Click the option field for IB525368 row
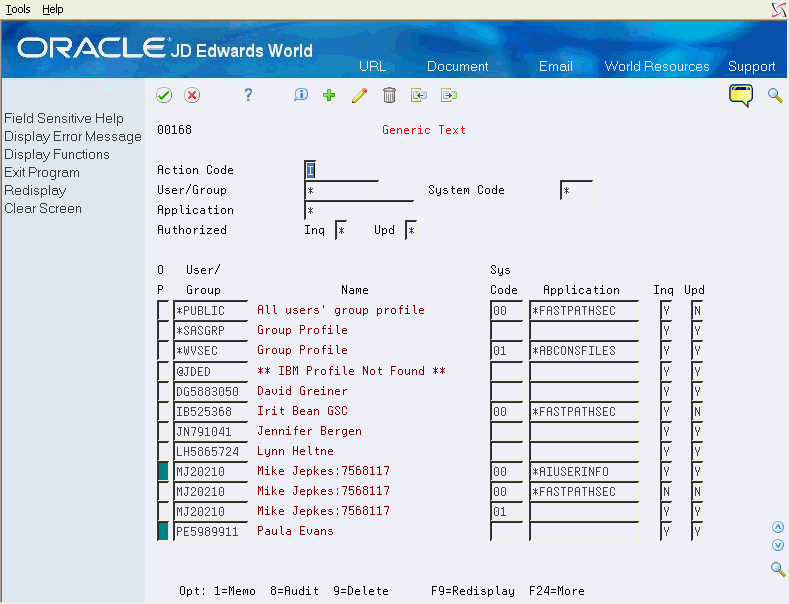This screenshot has height=604, width=789. [x=163, y=411]
